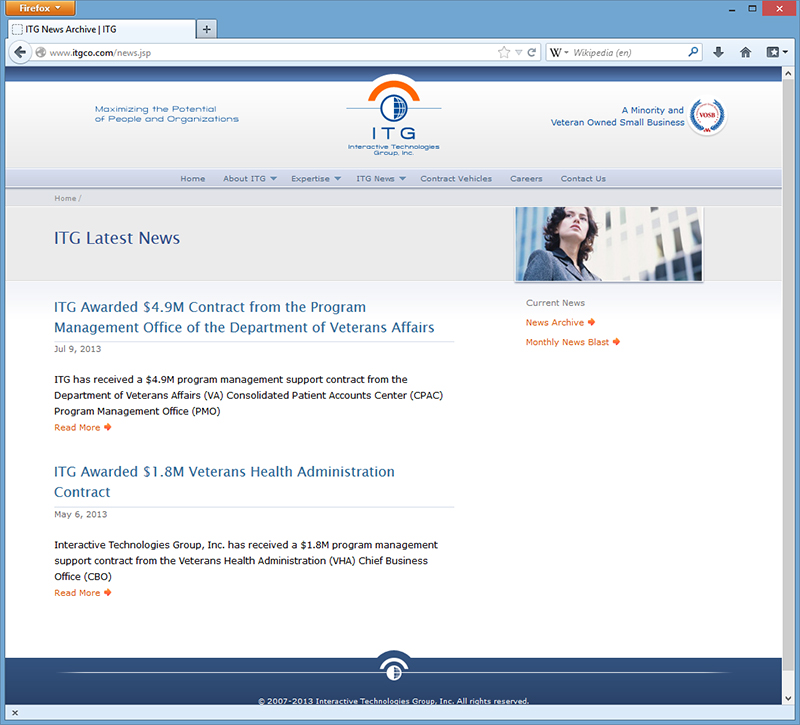The width and height of the screenshot is (800, 725).
Task: Click the Home breadcrumb link
Action: pyautogui.click(x=65, y=198)
